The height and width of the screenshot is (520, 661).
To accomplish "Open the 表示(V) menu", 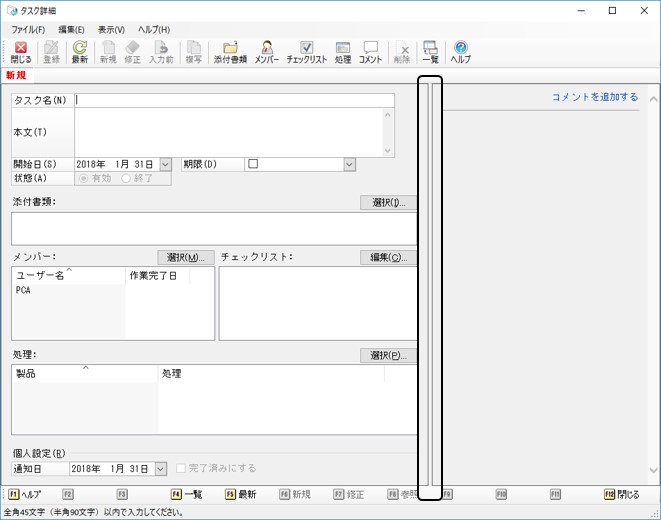I will (111, 30).
